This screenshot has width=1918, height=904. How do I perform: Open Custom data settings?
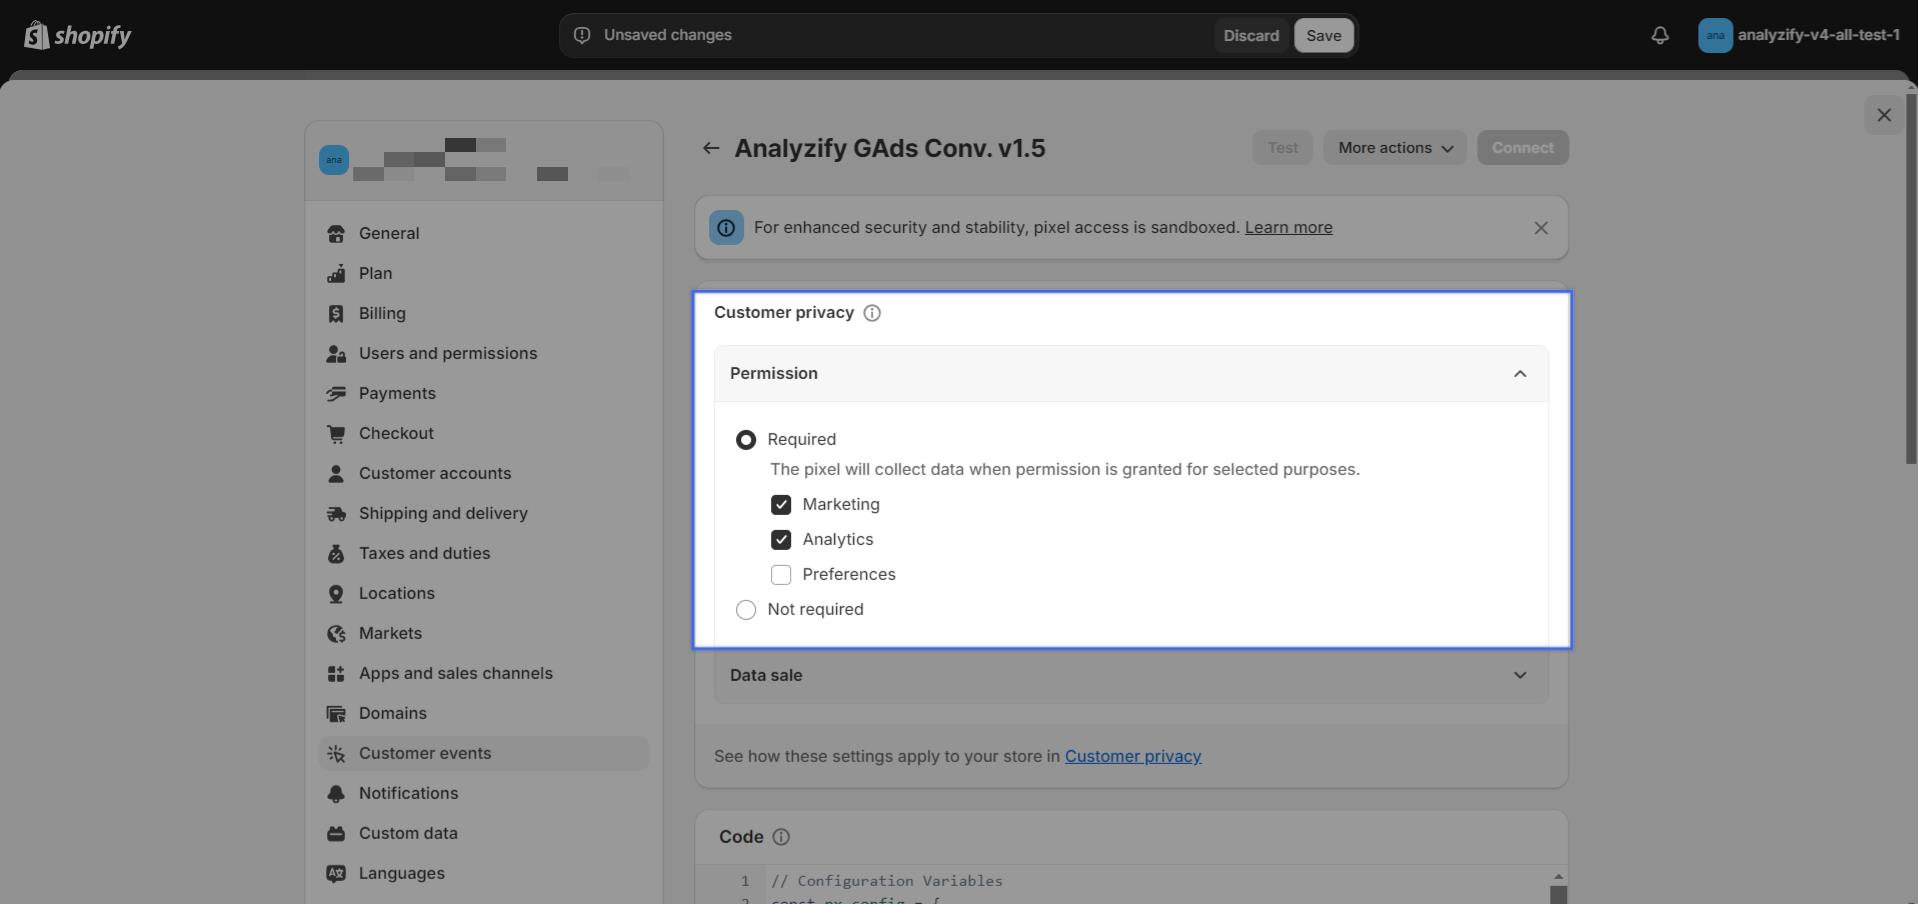(484, 833)
